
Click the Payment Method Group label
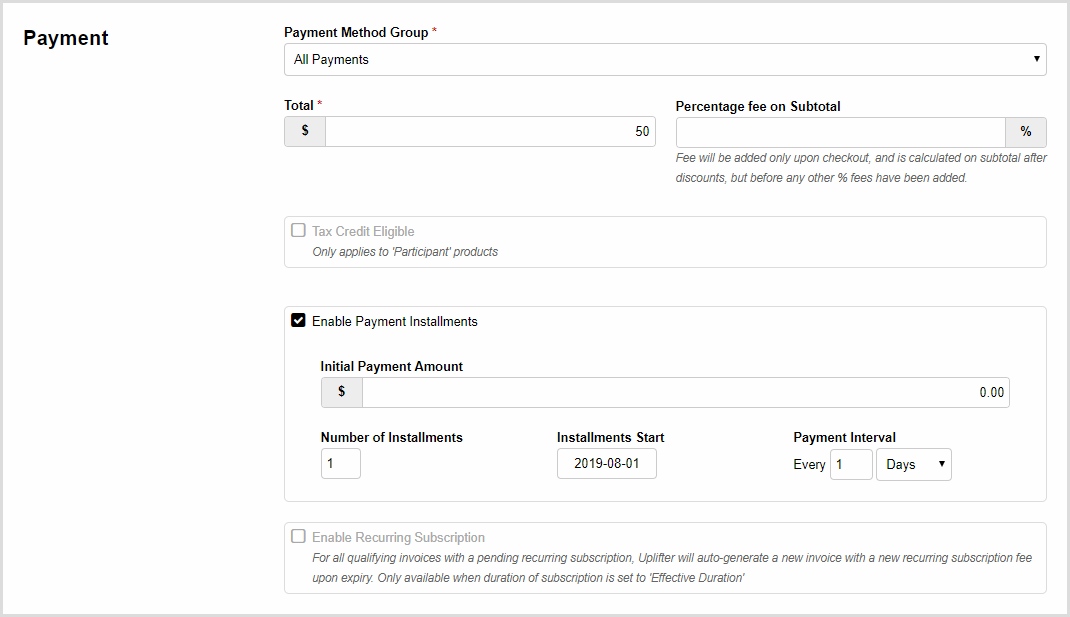[356, 33]
